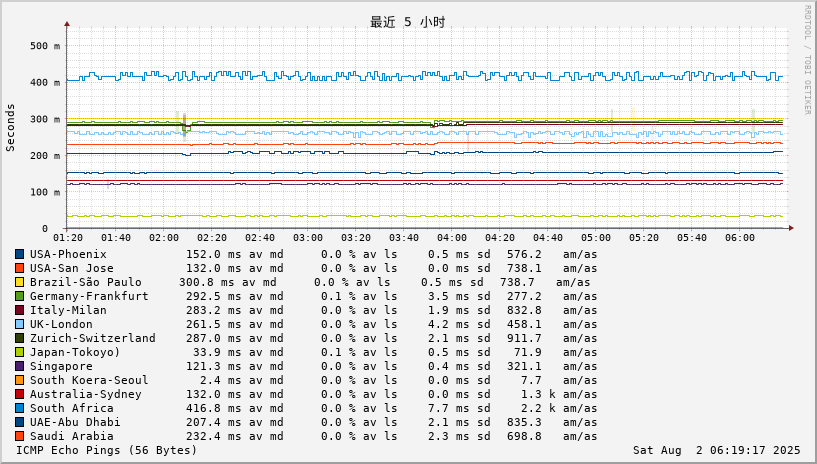Click the Seconds y-axis label

tap(10, 128)
